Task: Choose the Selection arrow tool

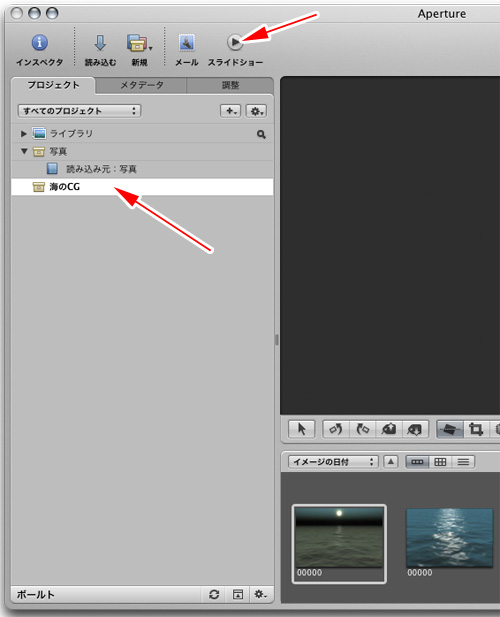Action: [x=302, y=429]
